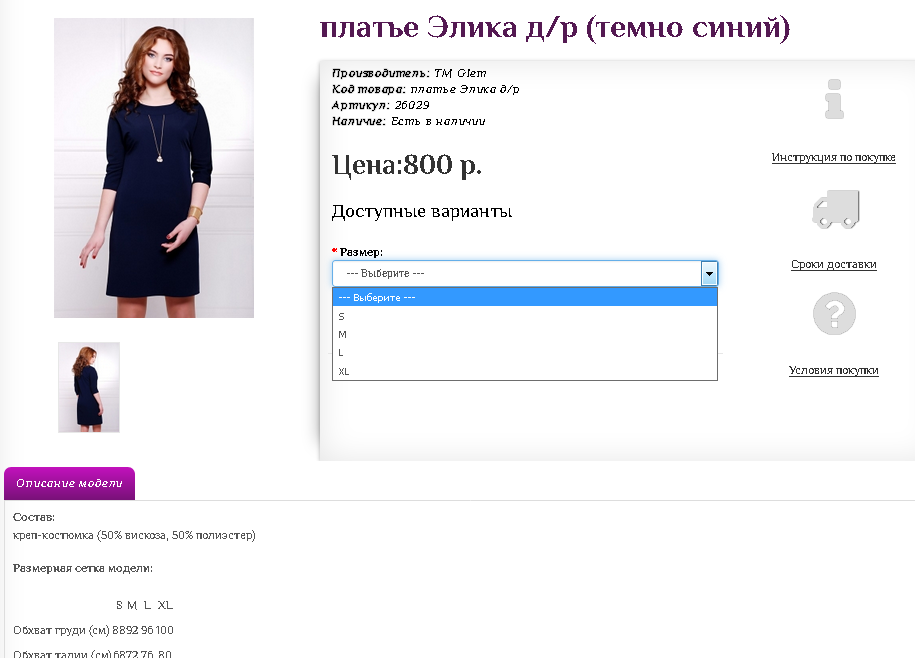Screen dimensions: 915x658
Task: Choose size XL from the dropdown
Action: click(525, 371)
